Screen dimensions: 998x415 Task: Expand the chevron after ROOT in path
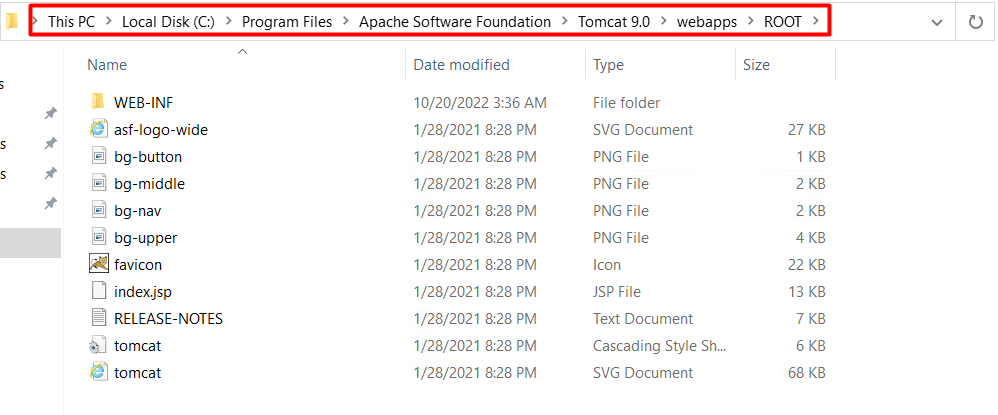point(816,22)
